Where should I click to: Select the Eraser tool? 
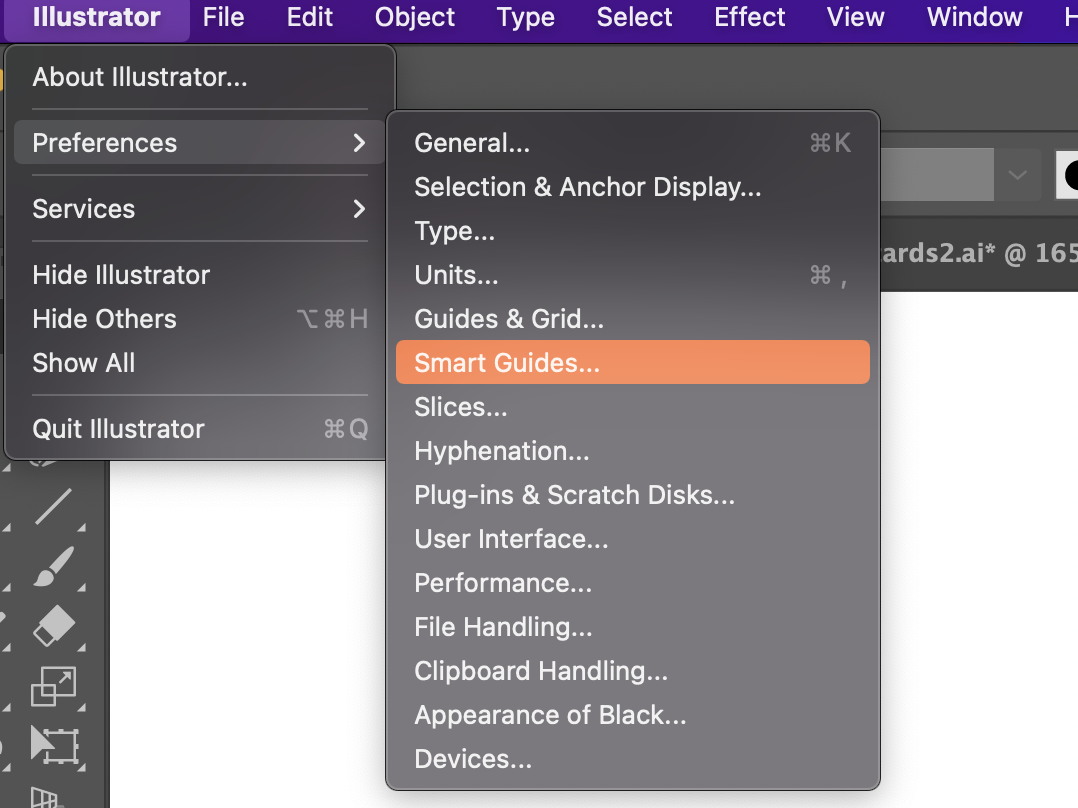point(52,627)
